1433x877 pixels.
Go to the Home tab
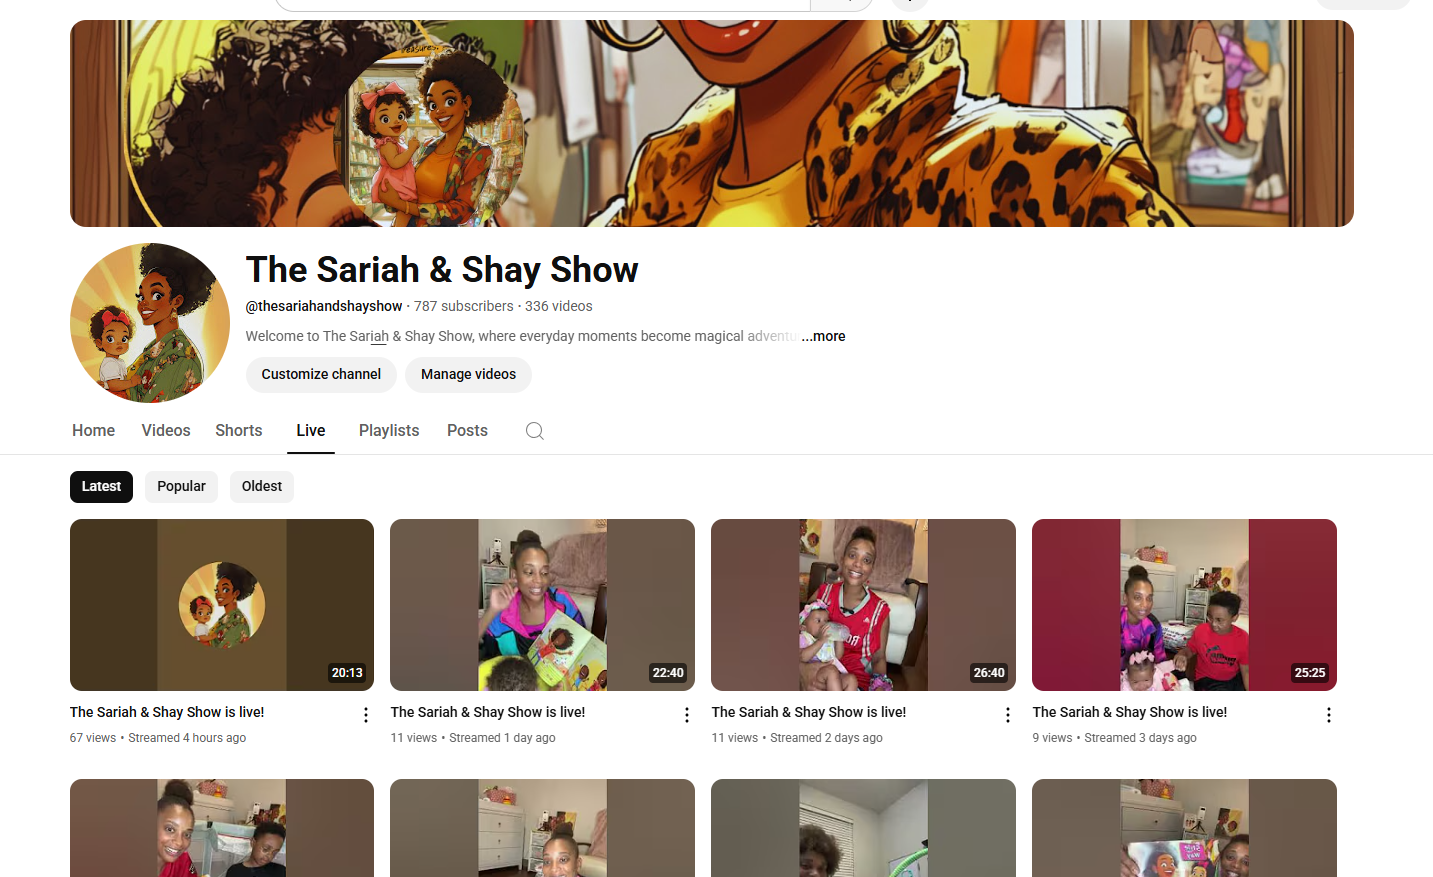[x=93, y=430]
